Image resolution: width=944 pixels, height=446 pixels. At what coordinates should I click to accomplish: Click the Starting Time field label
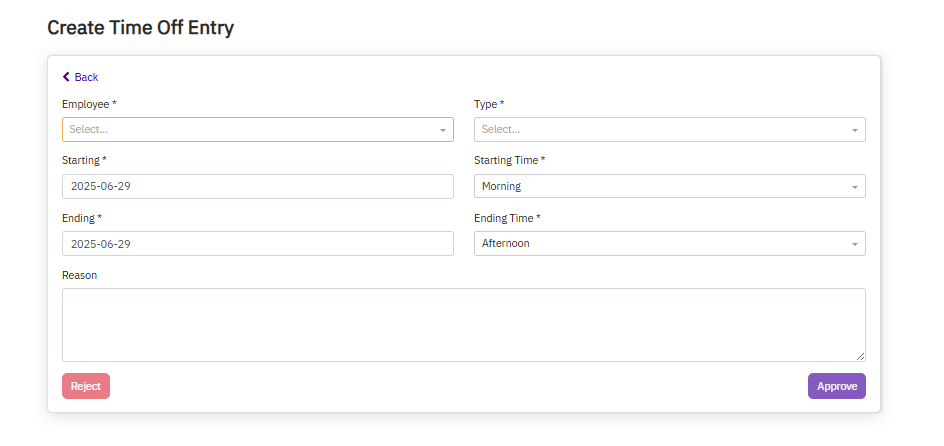pyautogui.click(x=509, y=160)
